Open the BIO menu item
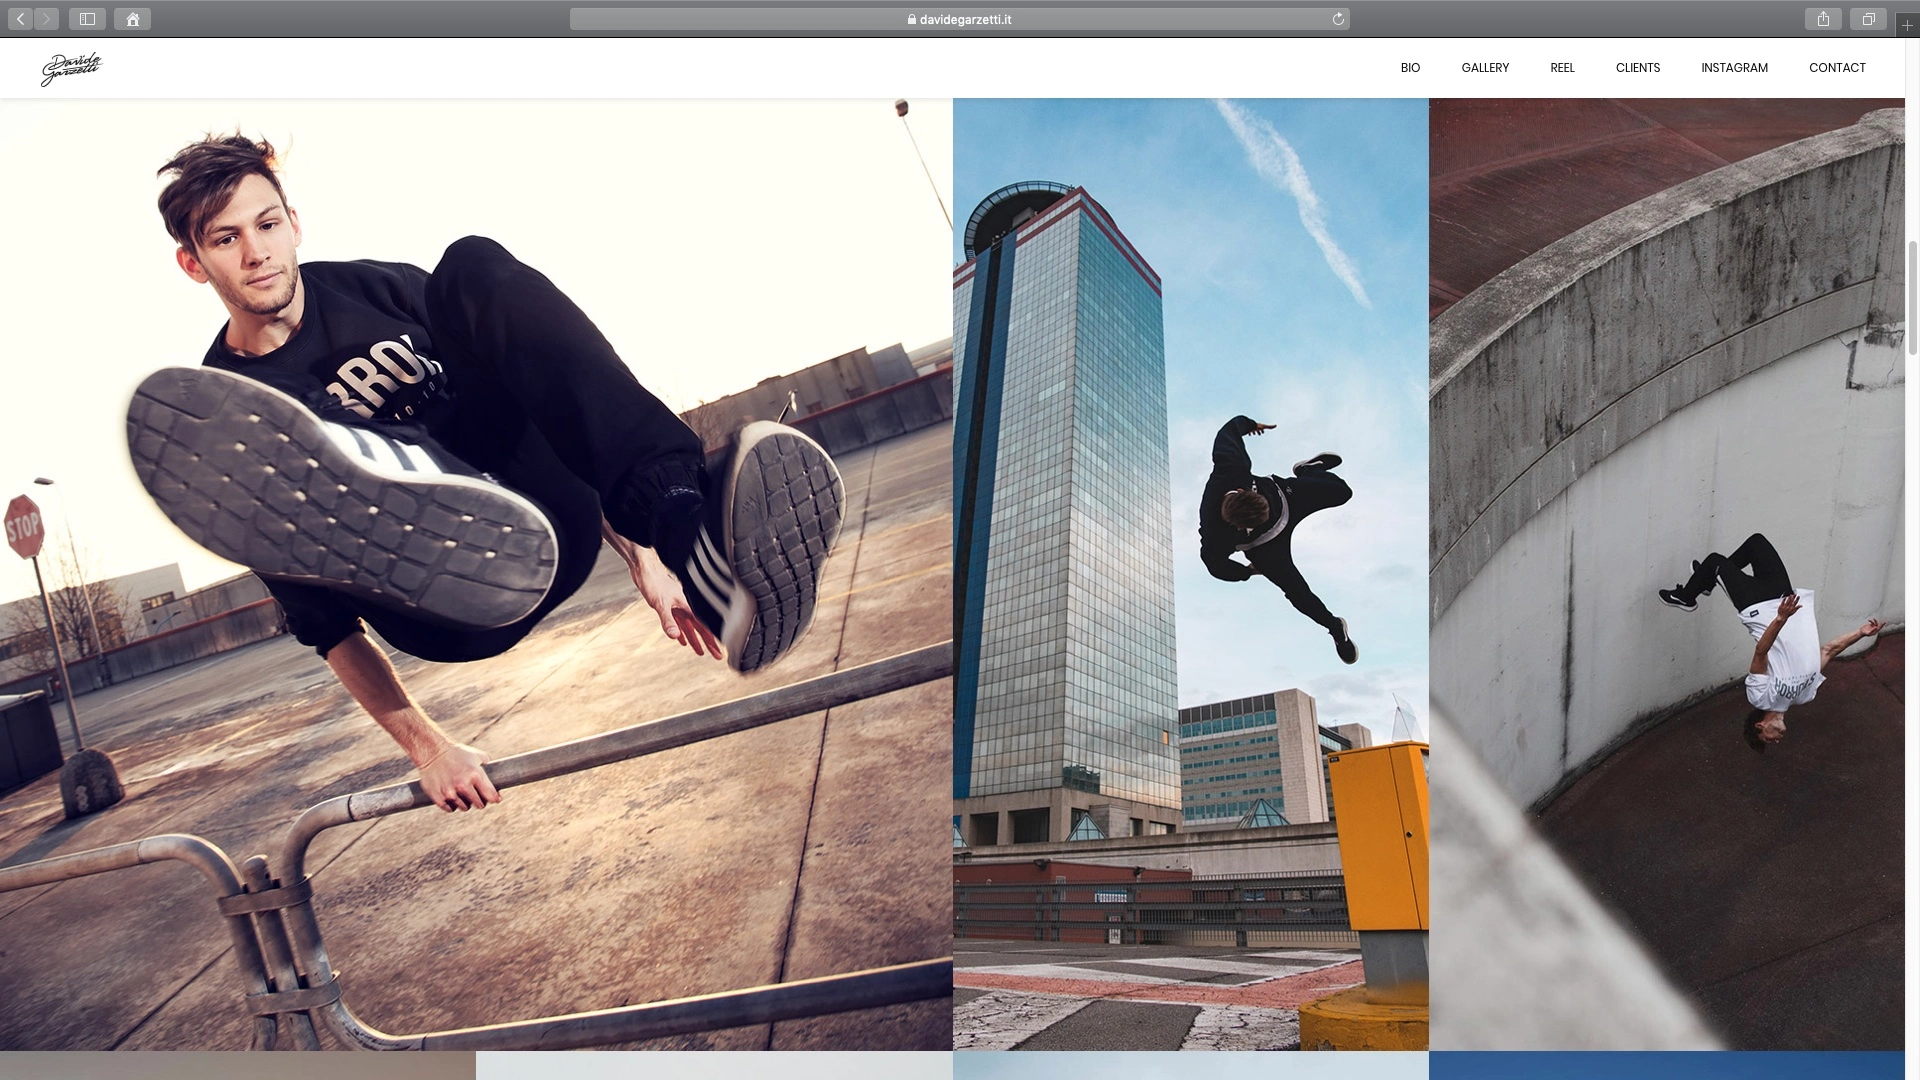This screenshot has width=1920, height=1080. tap(1410, 68)
